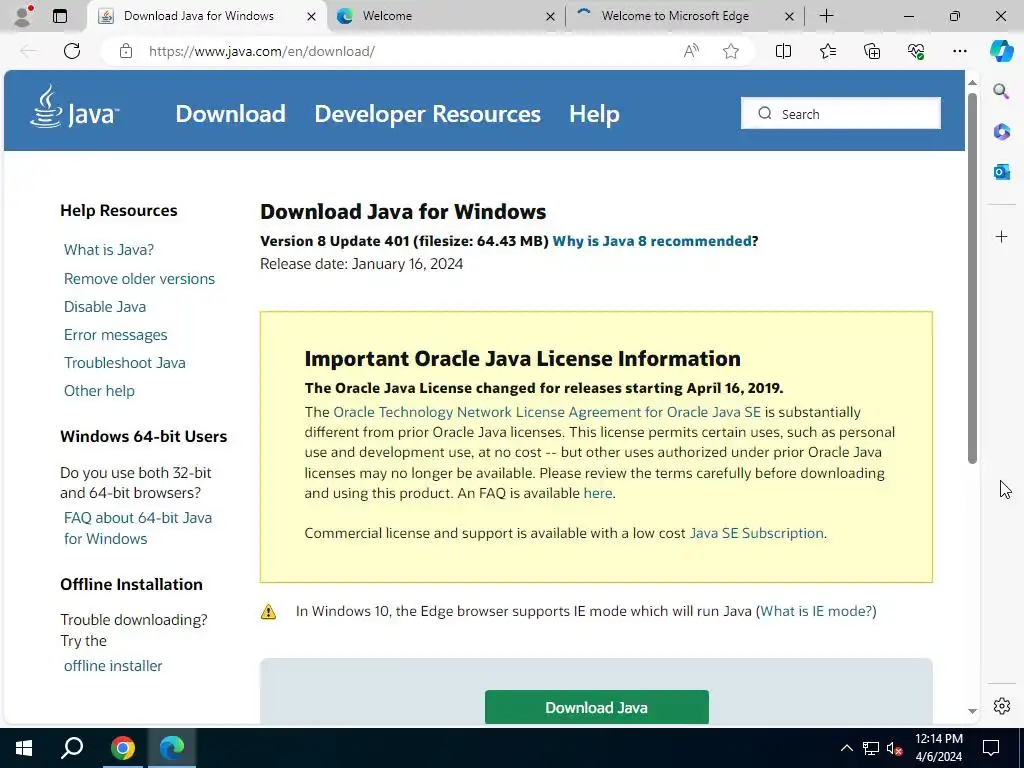Click the green Download Java button
1024x768 pixels.
596,707
